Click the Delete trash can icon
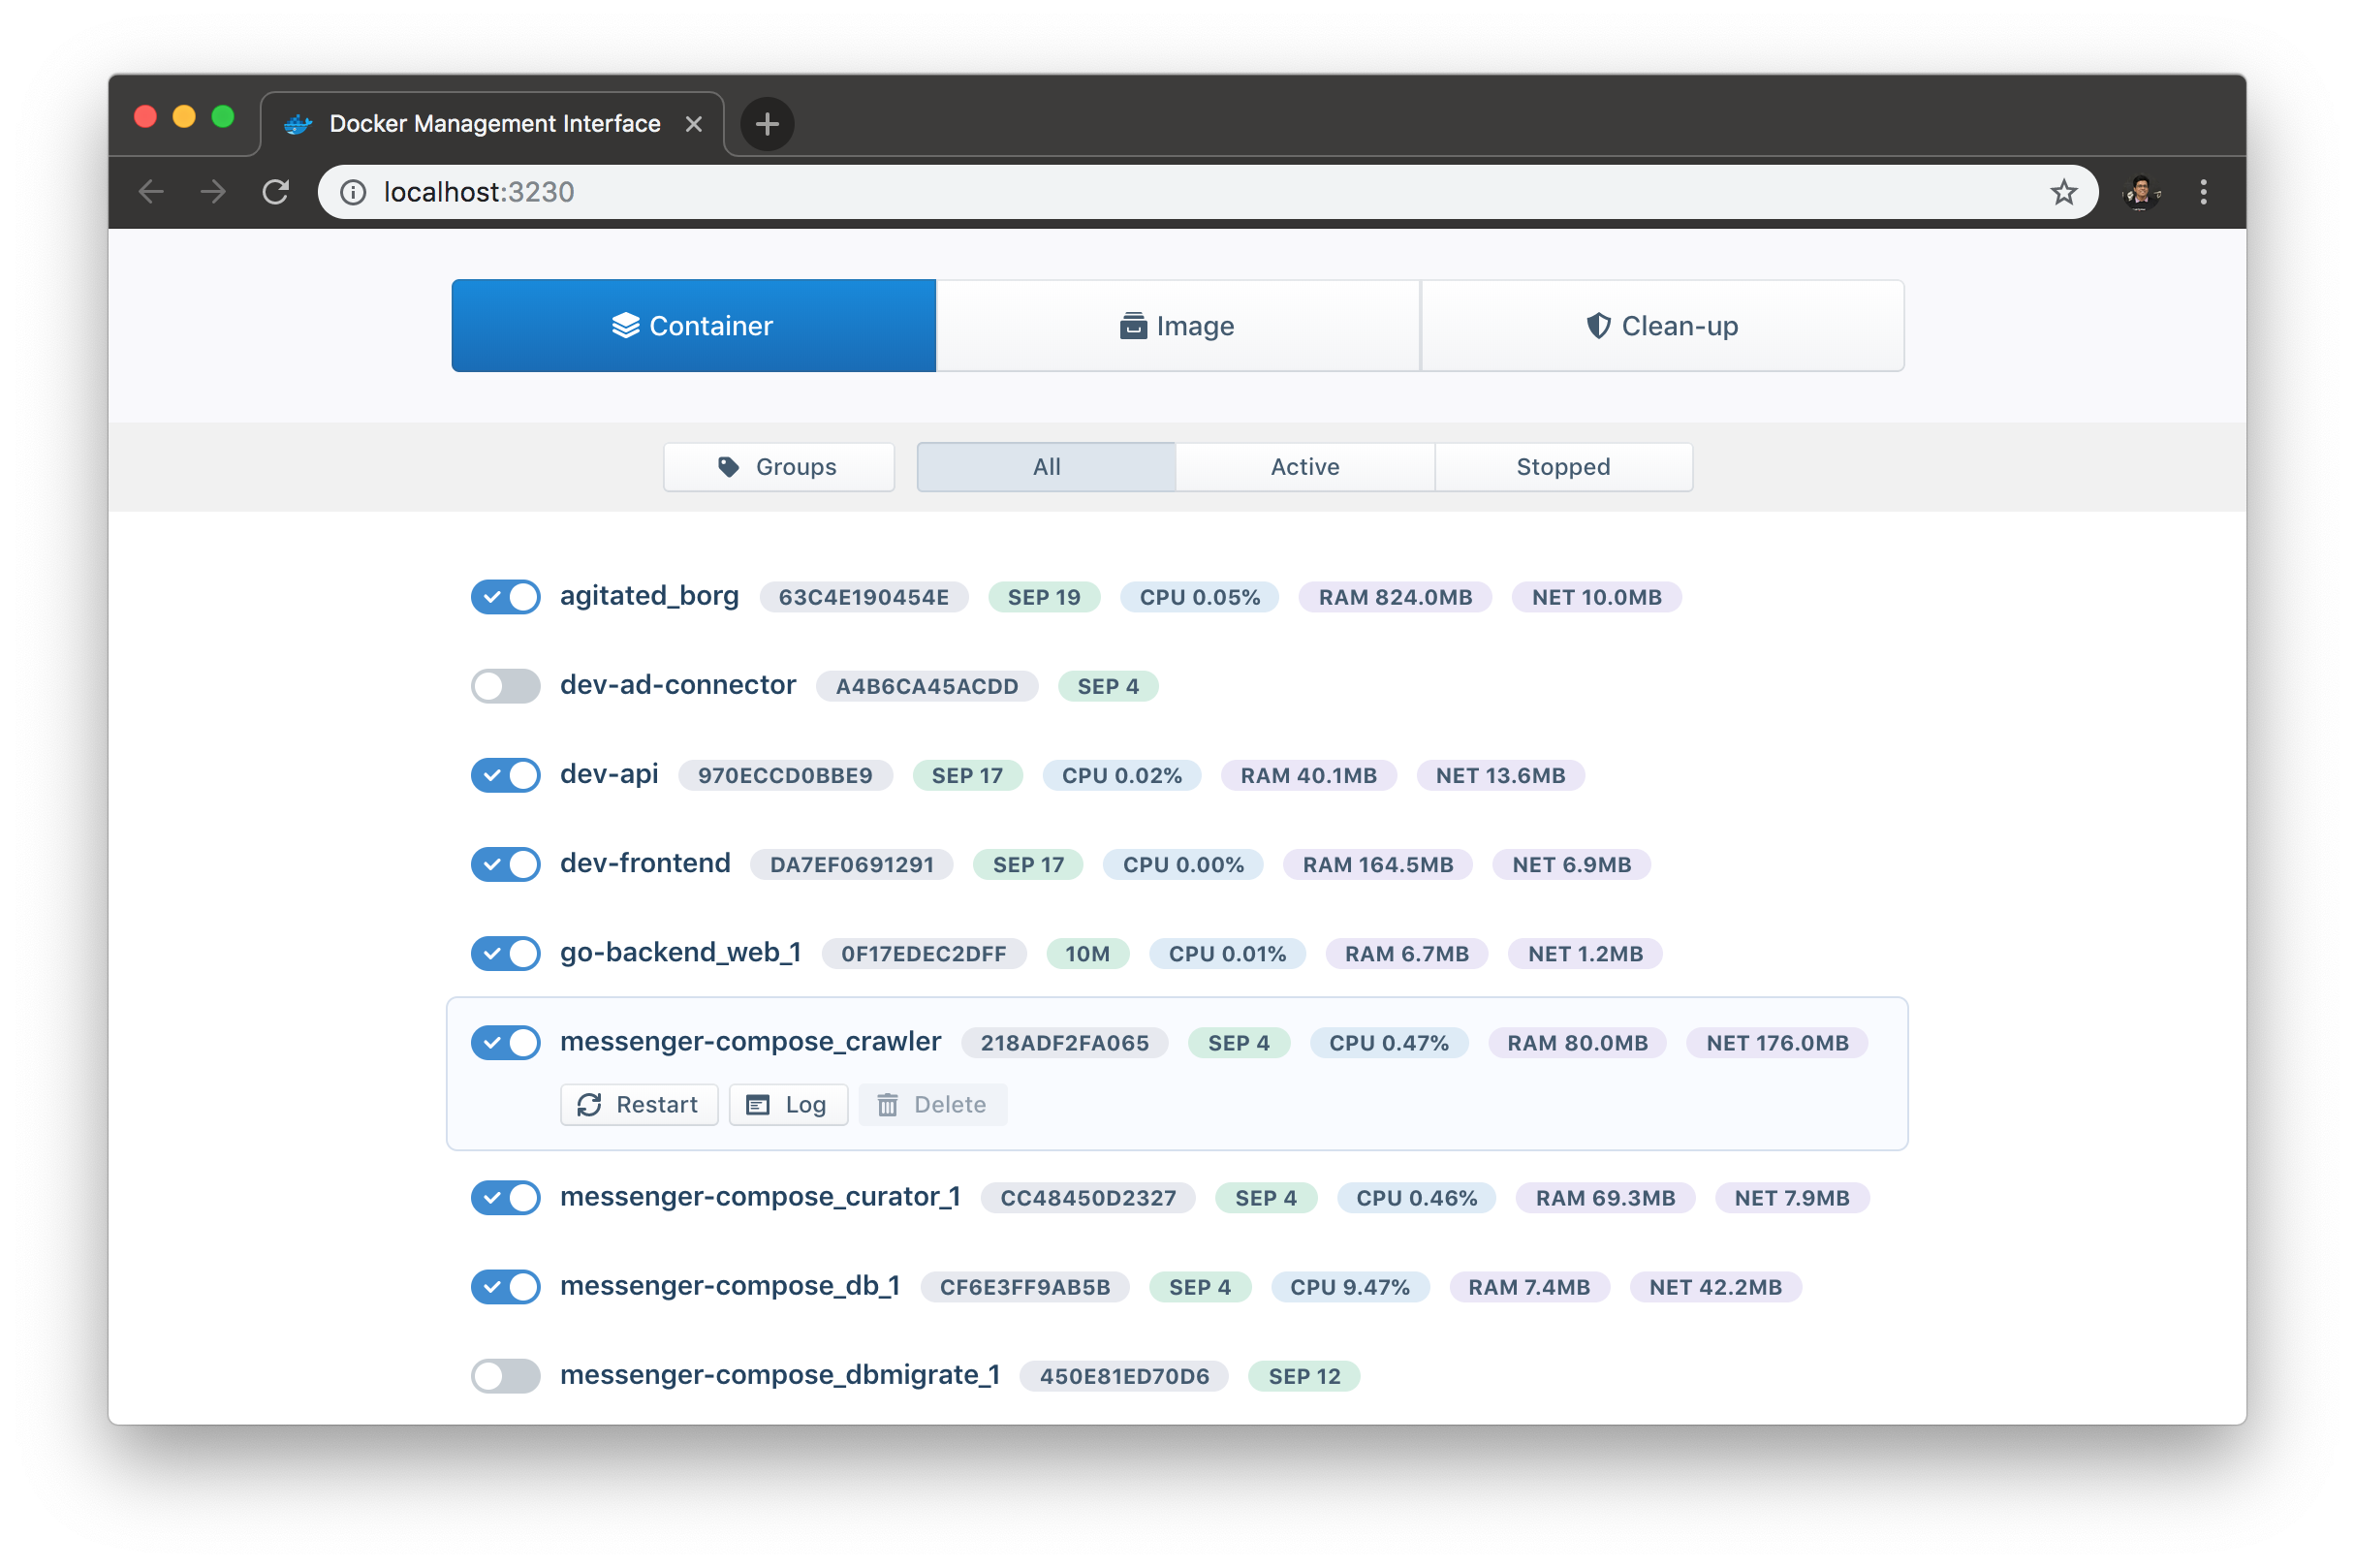 (887, 1104)
